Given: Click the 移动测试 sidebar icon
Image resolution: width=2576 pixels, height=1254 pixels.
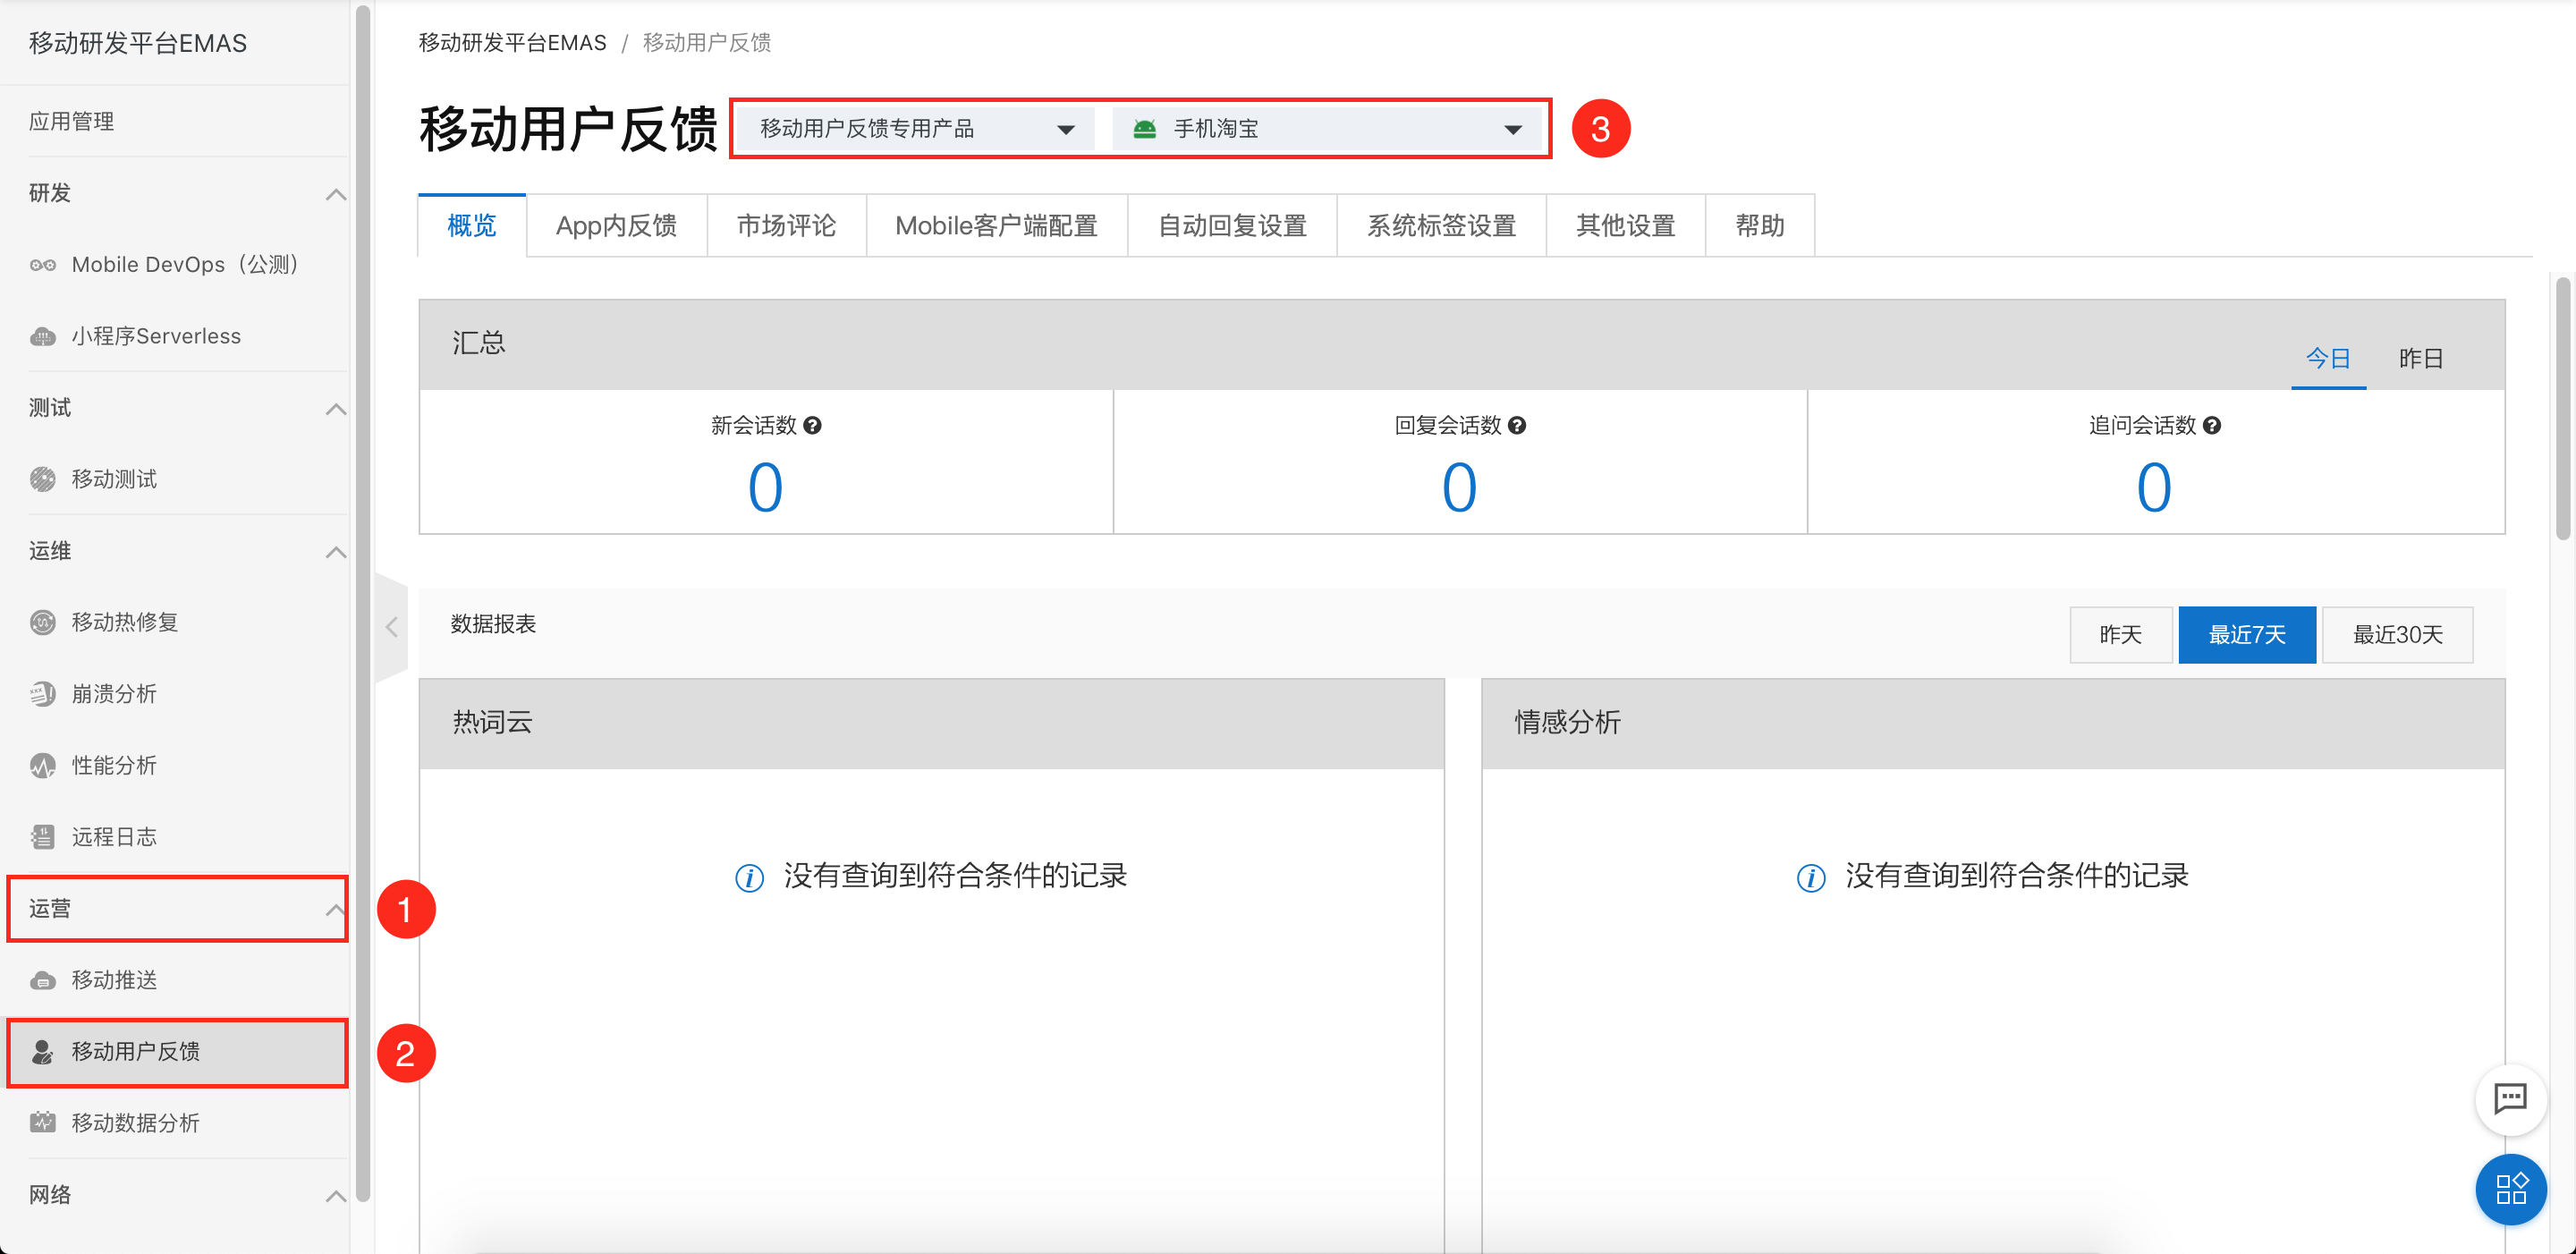Looking at the screenshot, I should point(43,480).
